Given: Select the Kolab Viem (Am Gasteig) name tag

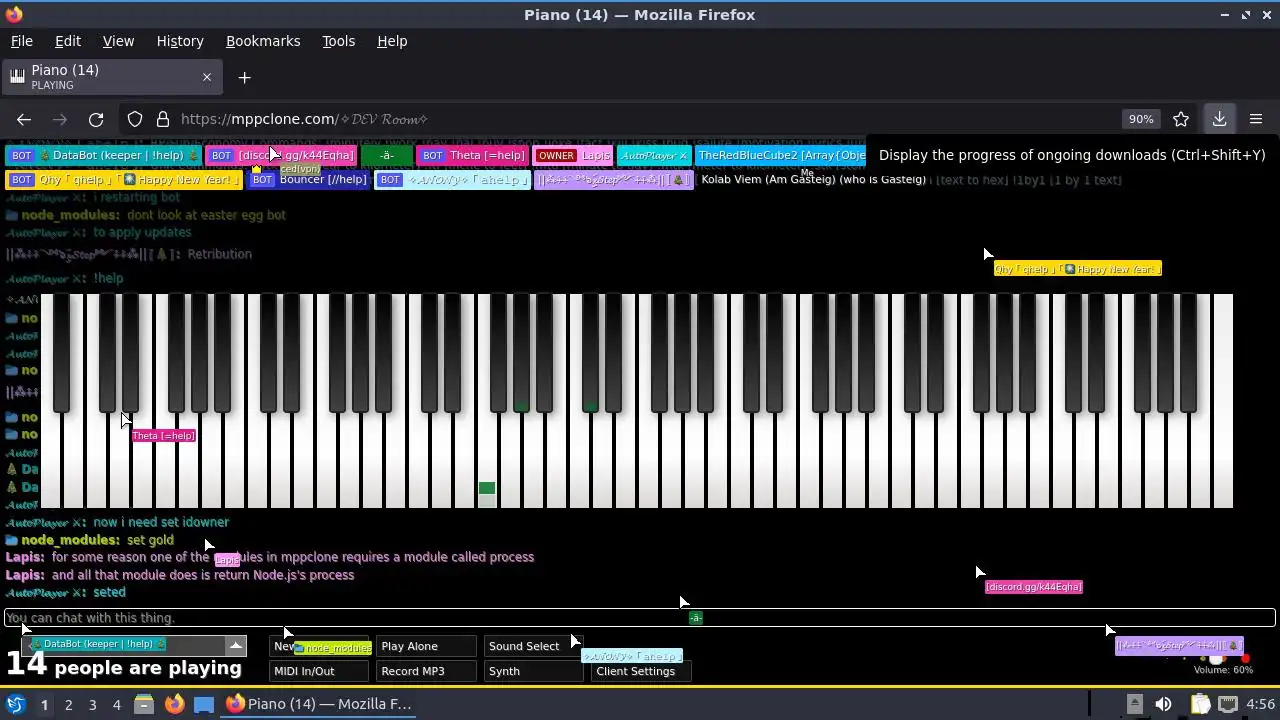Looking at the screenshot, I should 813,180.
